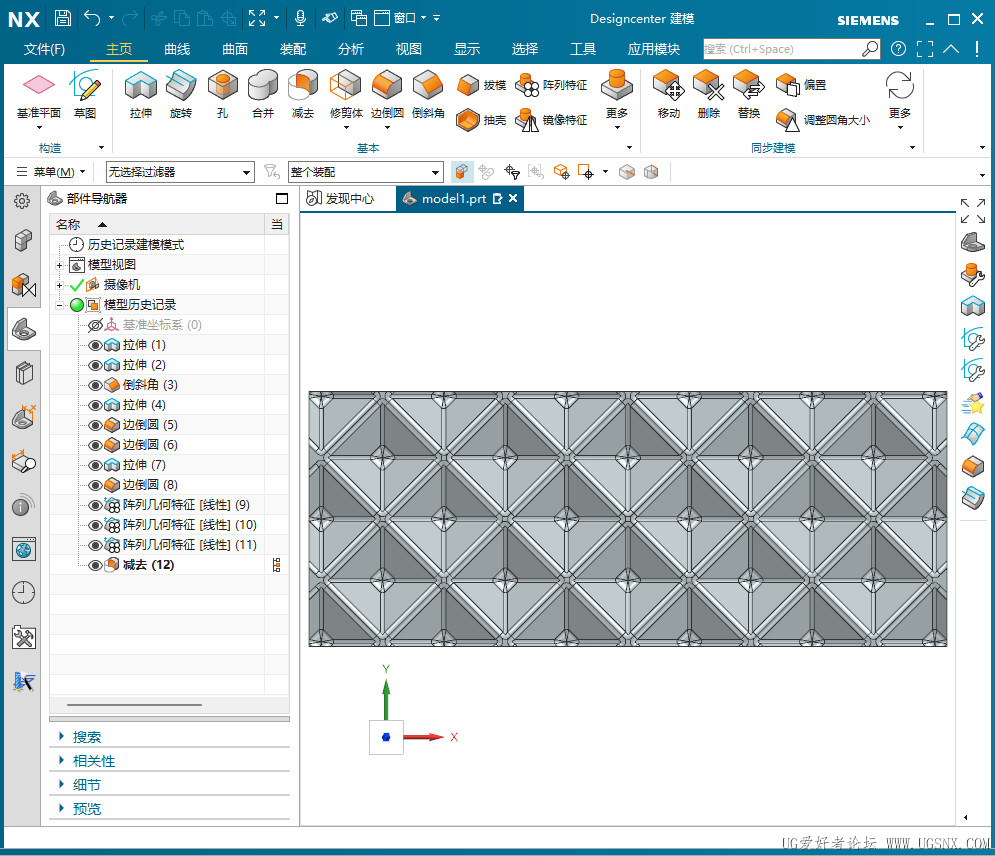Click the 菜单(M) button

coord(52,172)
